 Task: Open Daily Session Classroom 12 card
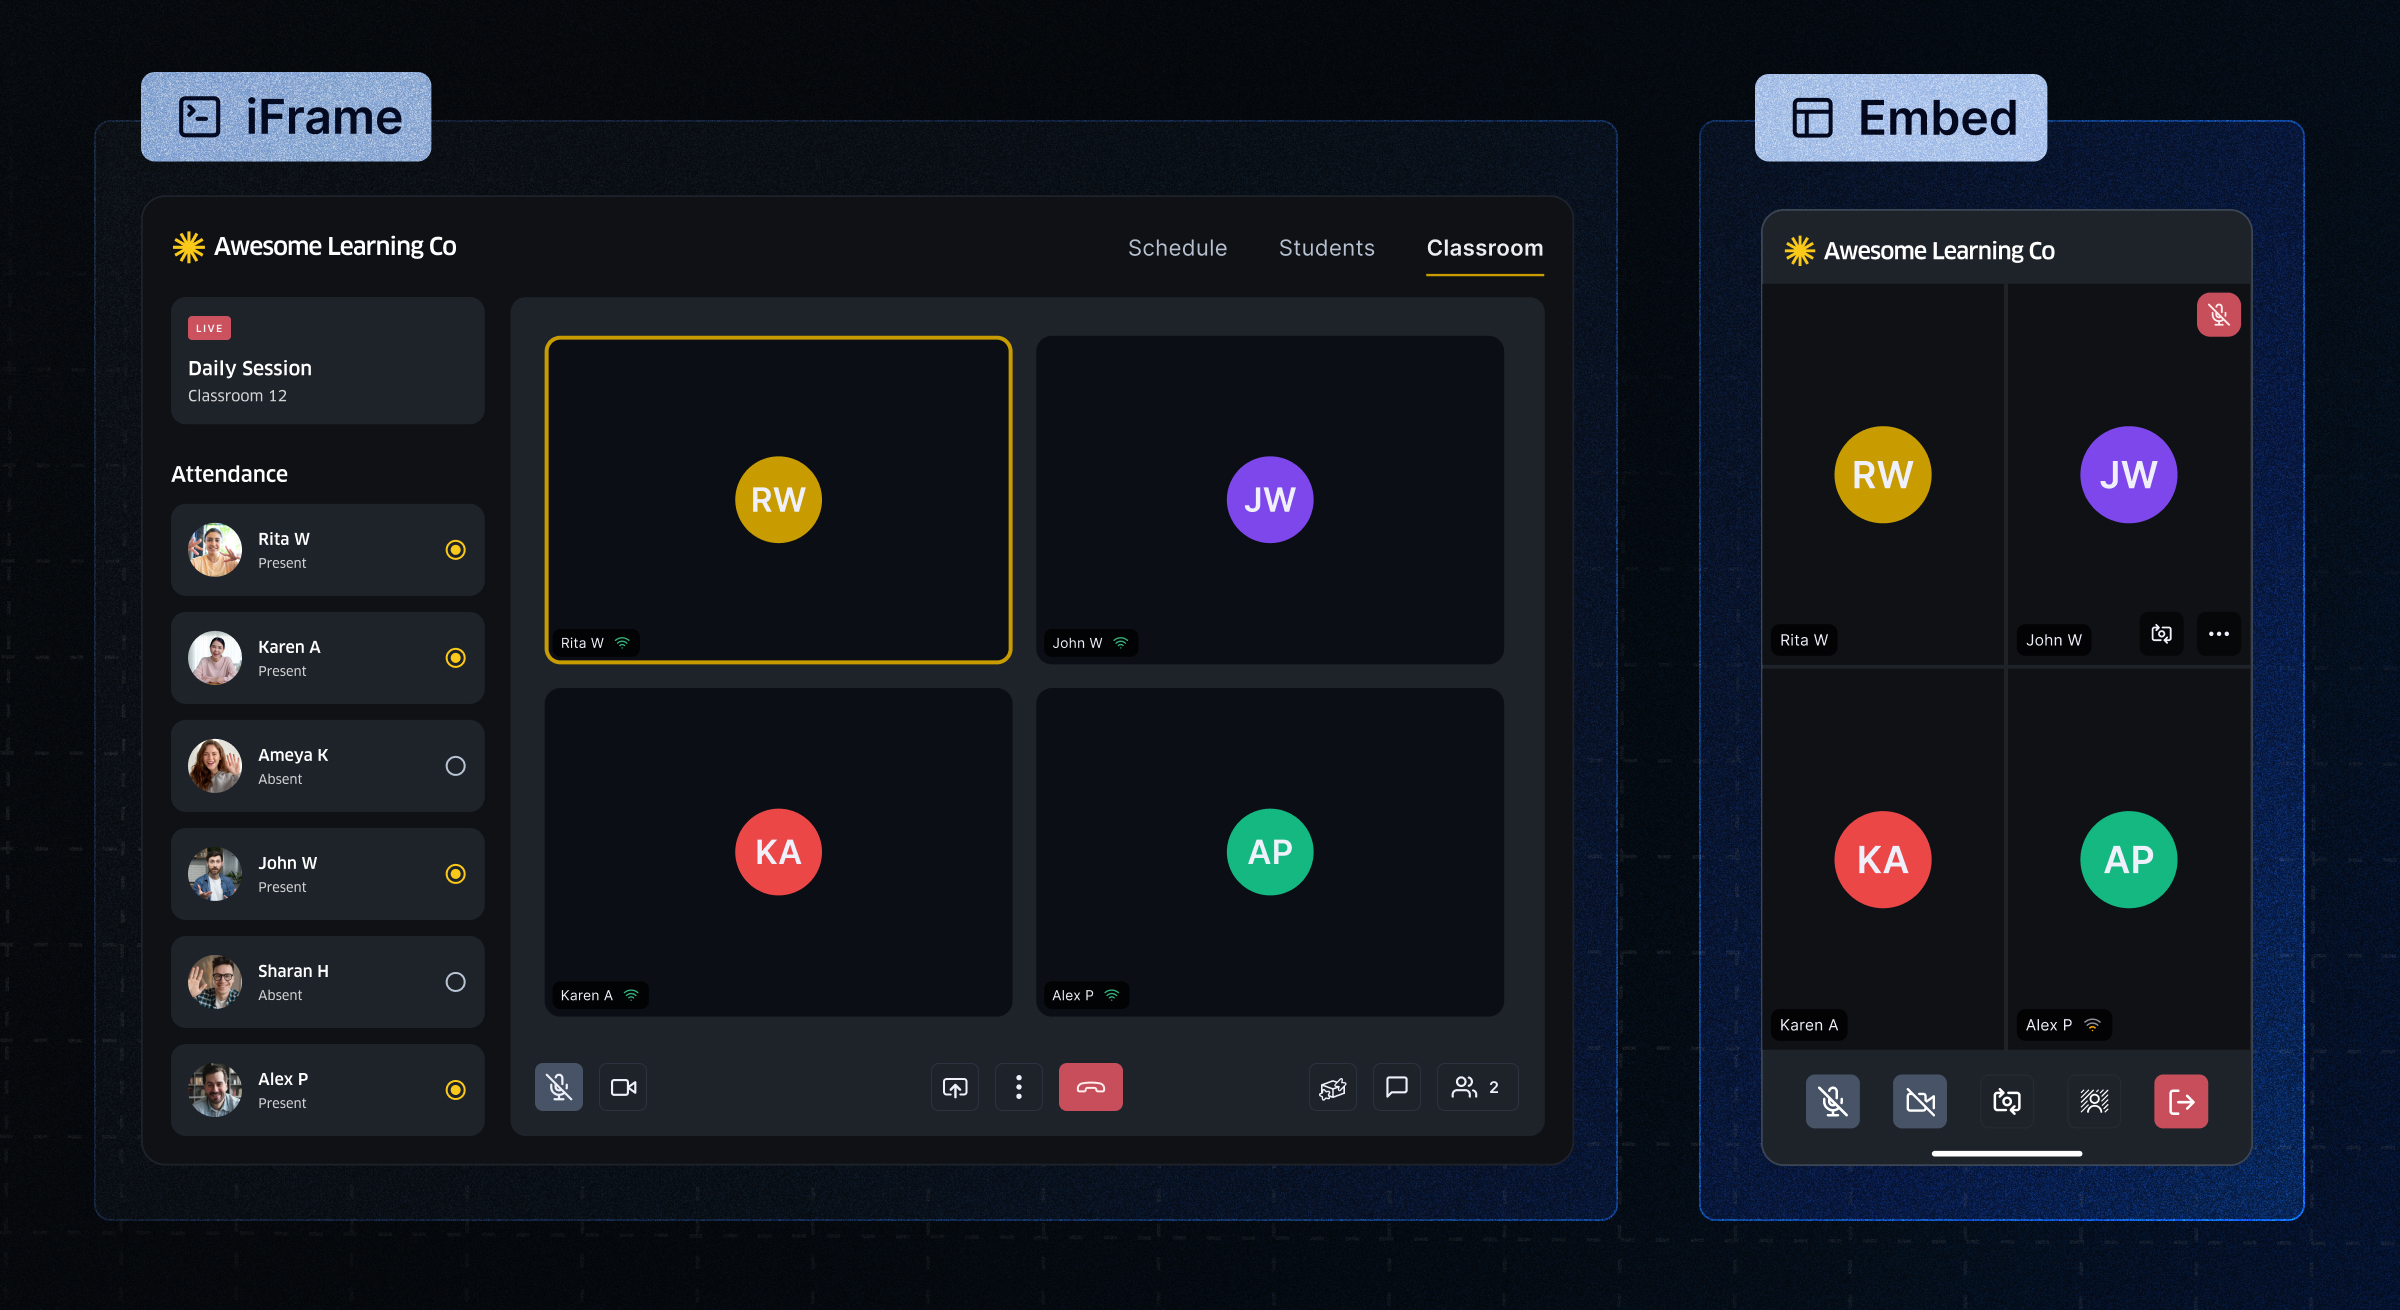[x=327, y=361]
